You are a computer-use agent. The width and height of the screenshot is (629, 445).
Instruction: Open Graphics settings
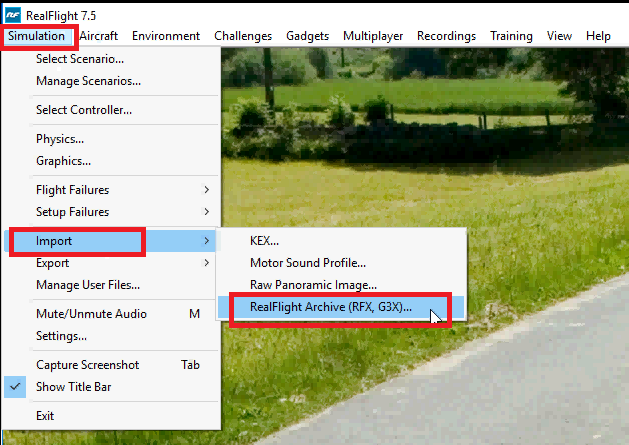63,161
